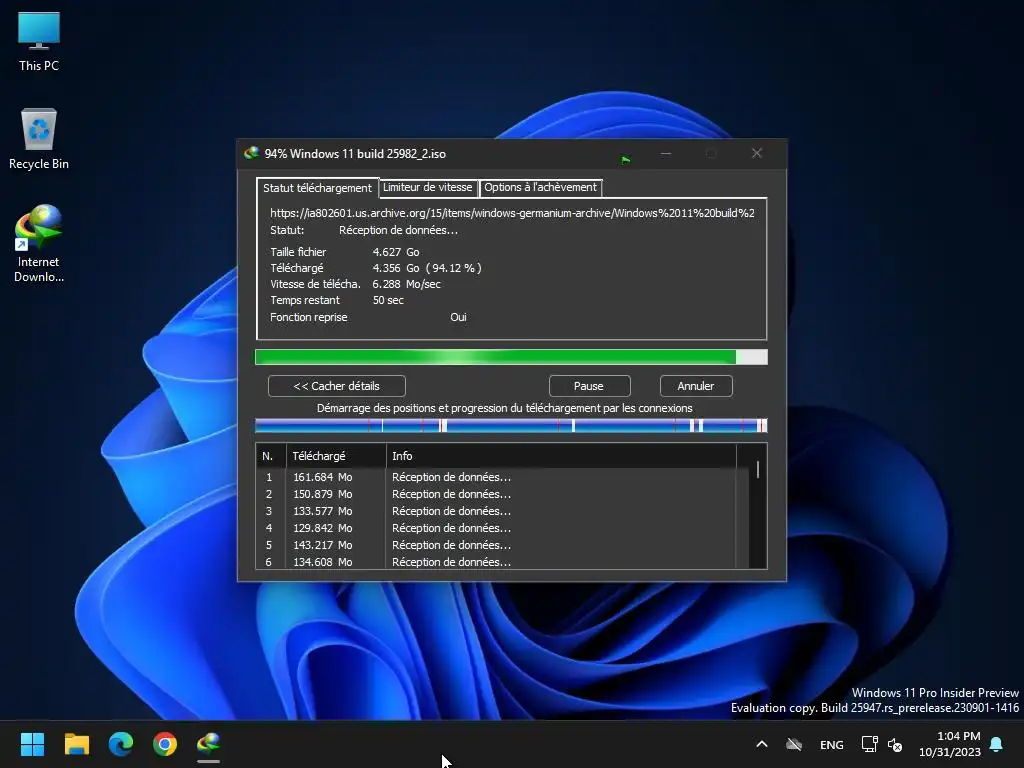This screenshot has width=1024, height=768.
Task: Open This PC desktop icon
Action: [39, 42]
